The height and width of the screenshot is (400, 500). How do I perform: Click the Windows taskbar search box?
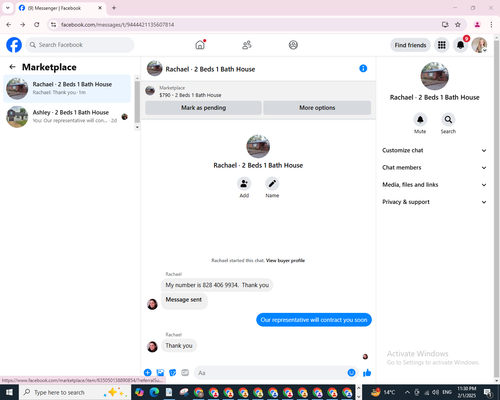click(x=75, y=392)
